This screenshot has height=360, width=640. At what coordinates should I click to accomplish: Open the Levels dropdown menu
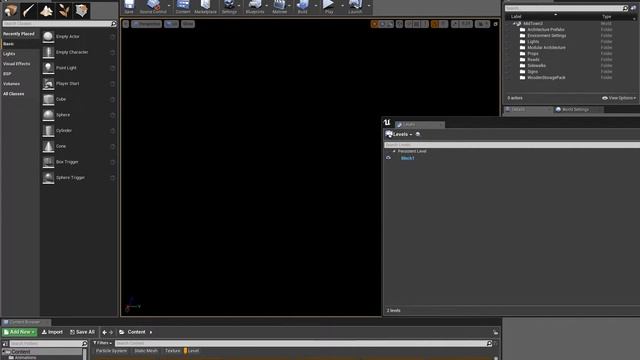point(399,134)
